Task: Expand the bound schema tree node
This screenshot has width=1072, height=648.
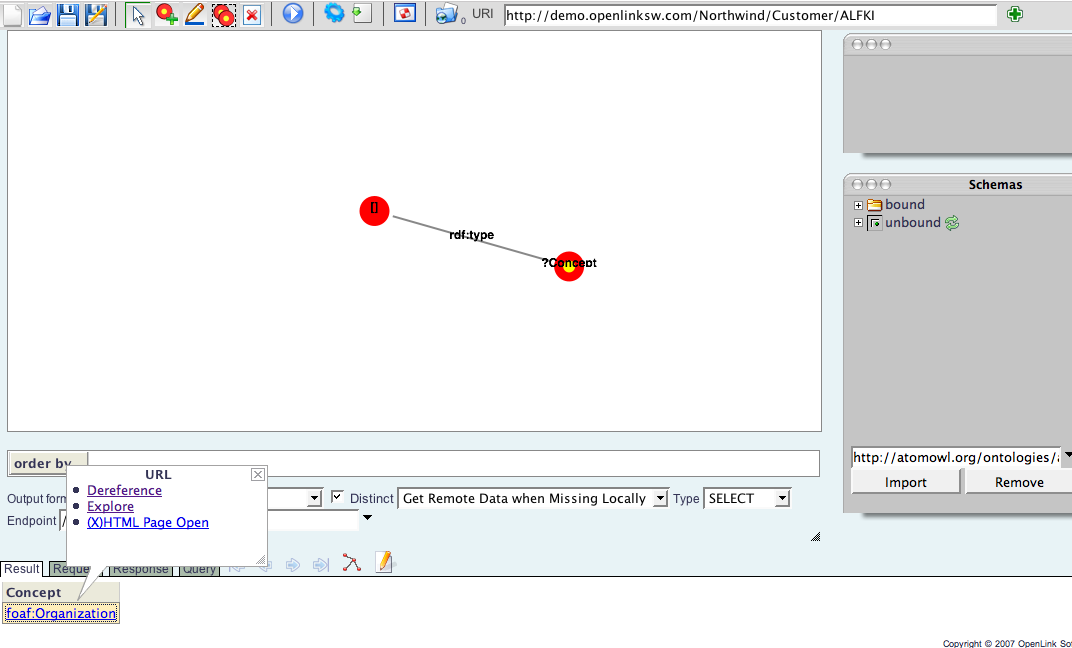Action: tap(858, 205)
